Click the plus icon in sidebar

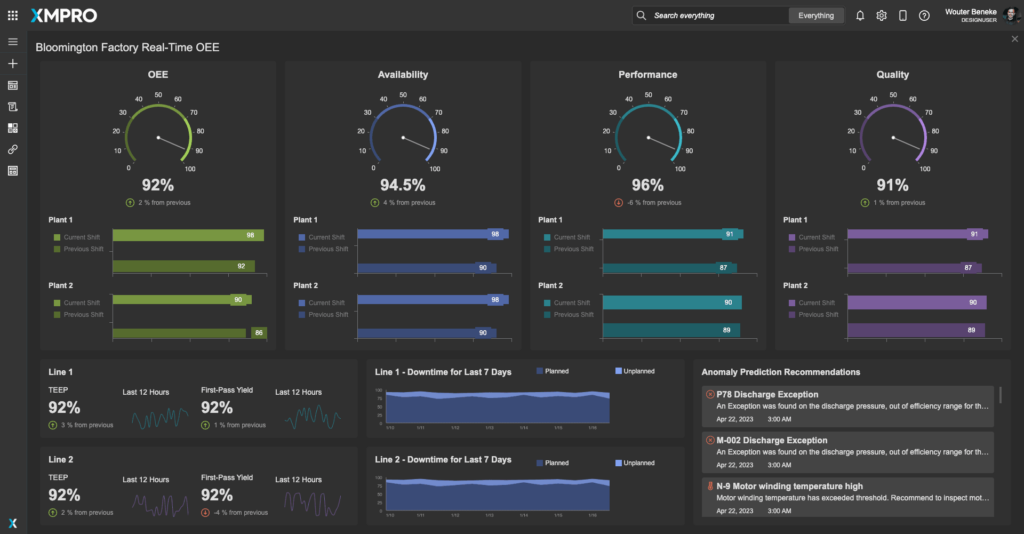click(13, 63)
